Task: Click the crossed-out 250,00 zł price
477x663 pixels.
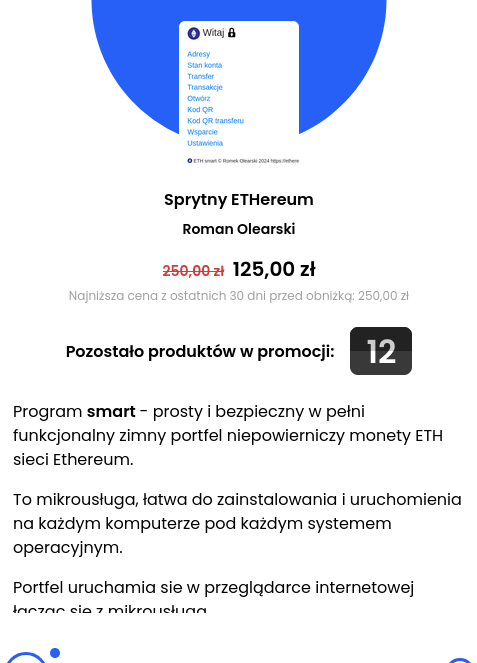Action: pos(193,271)
